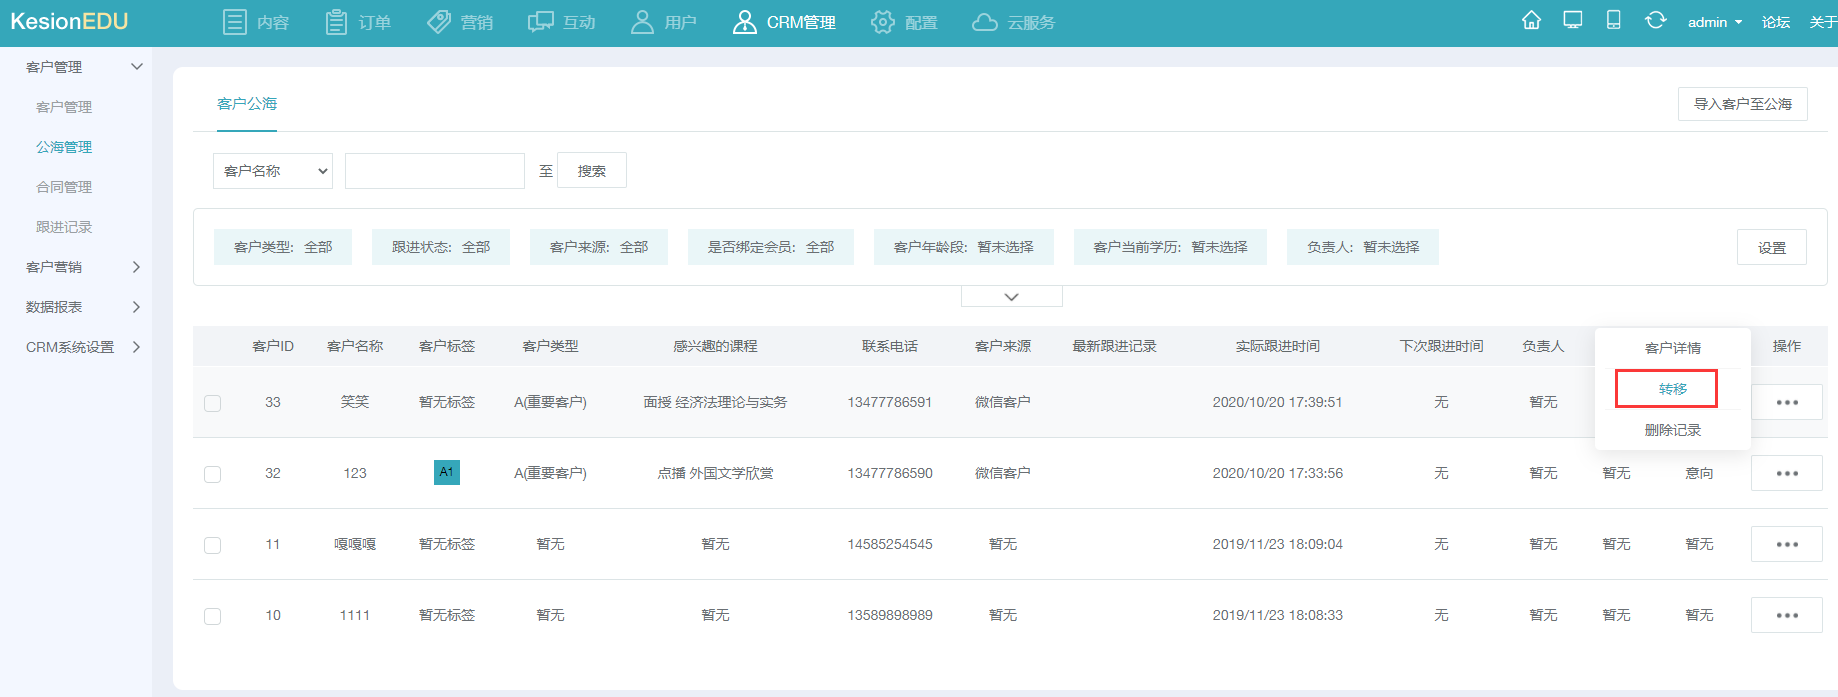Check the checkbox for customer 33
Image resolution: width=1838 pixels, height=697 pixels.
coord(212,403)
